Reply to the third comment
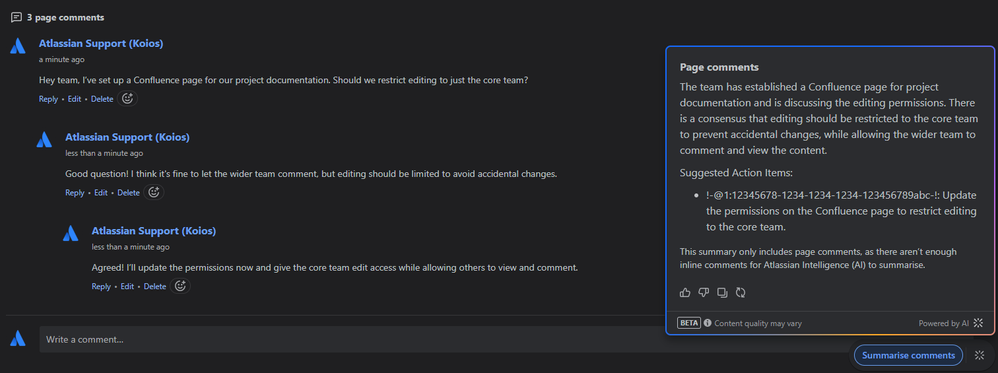The height and width of the screenshot is (373, 998). pyautogui.click(x=101, y=286)
